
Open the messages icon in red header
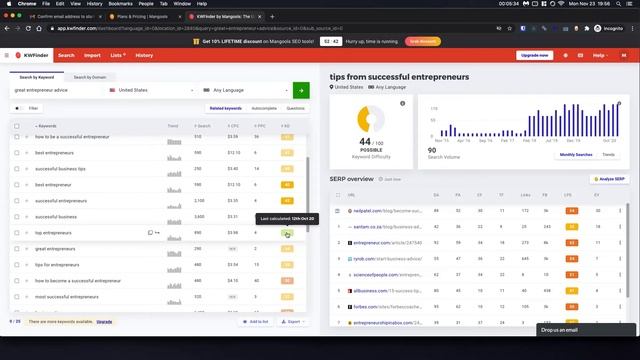[x=580, y=55]
